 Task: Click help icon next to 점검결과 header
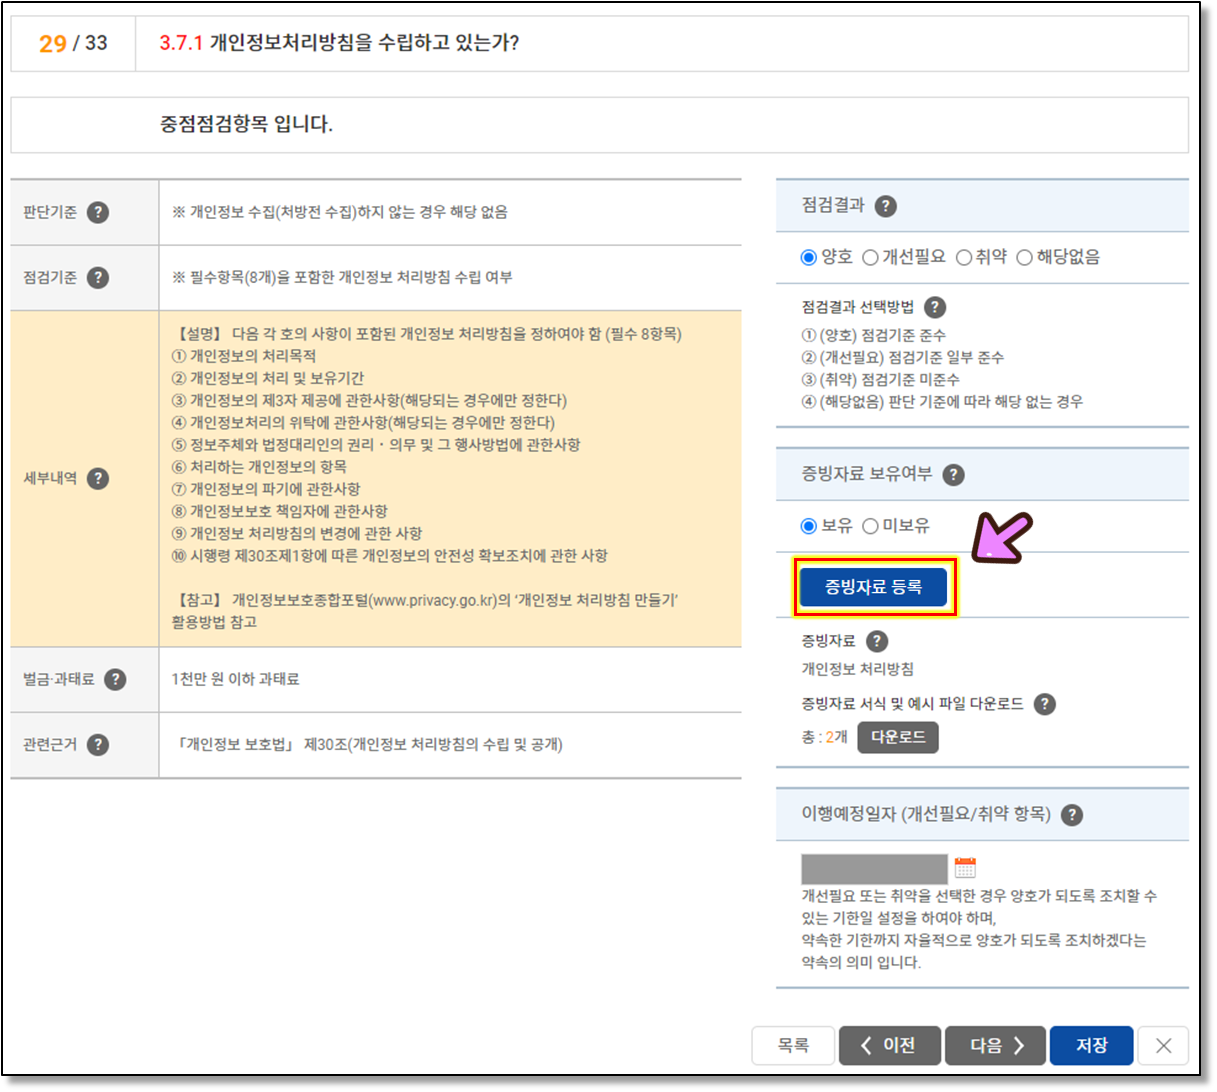pyautogui.click(x=886, y=206)
